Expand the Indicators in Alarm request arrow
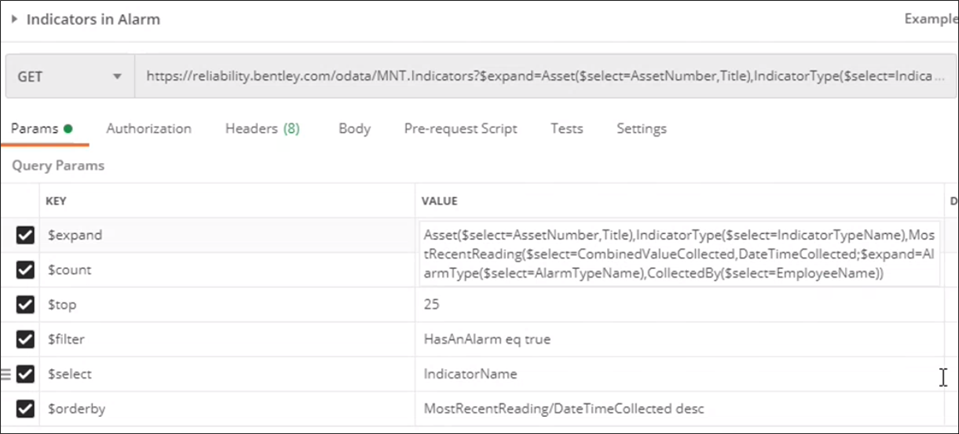This screenshot has width=959, height=434. pos(15,19)
